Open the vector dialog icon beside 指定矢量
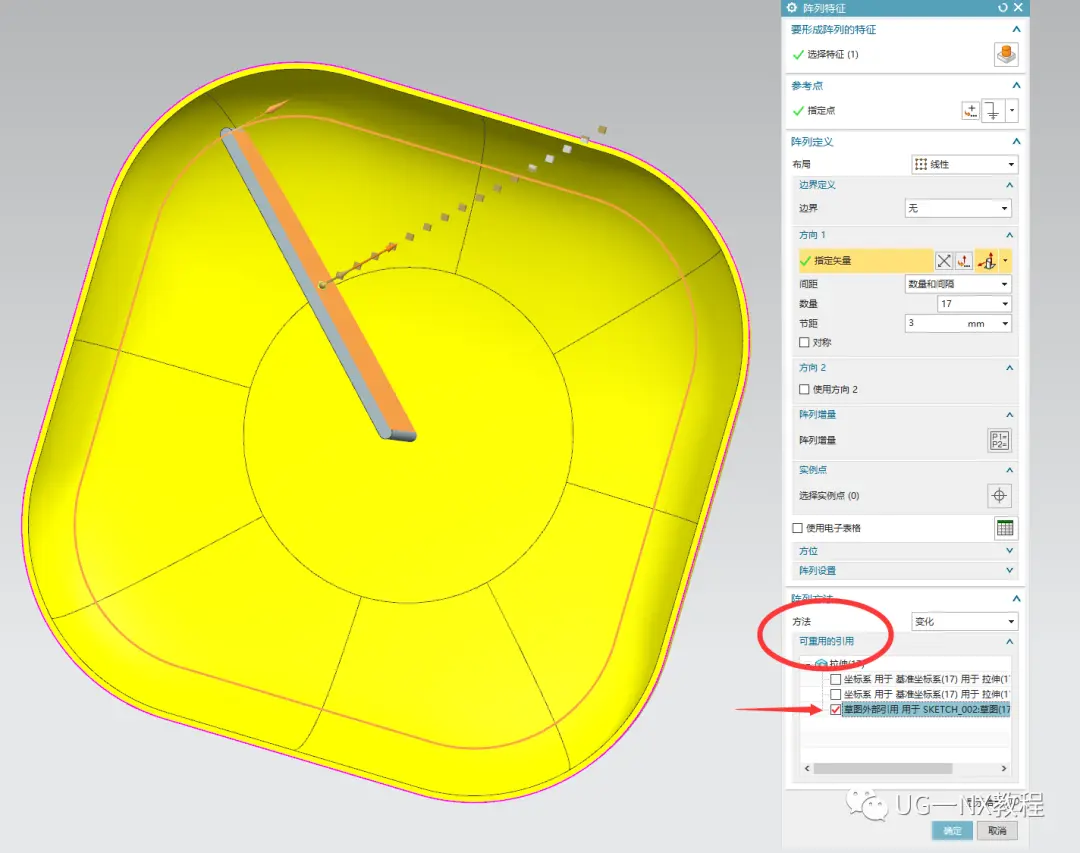Image resolution: width=1080 pixels, height=853 pixels. pos(964,260)
